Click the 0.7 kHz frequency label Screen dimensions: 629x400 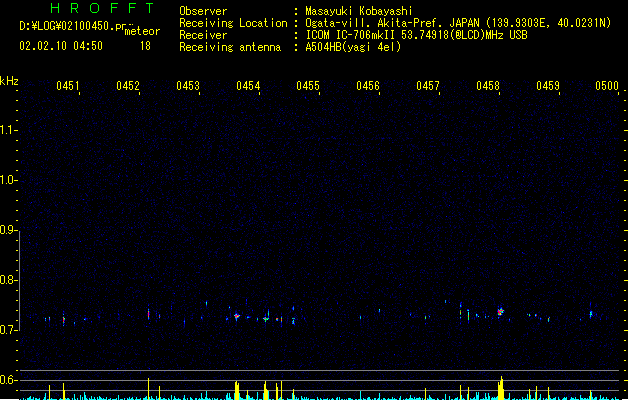(x=7, y=330)
